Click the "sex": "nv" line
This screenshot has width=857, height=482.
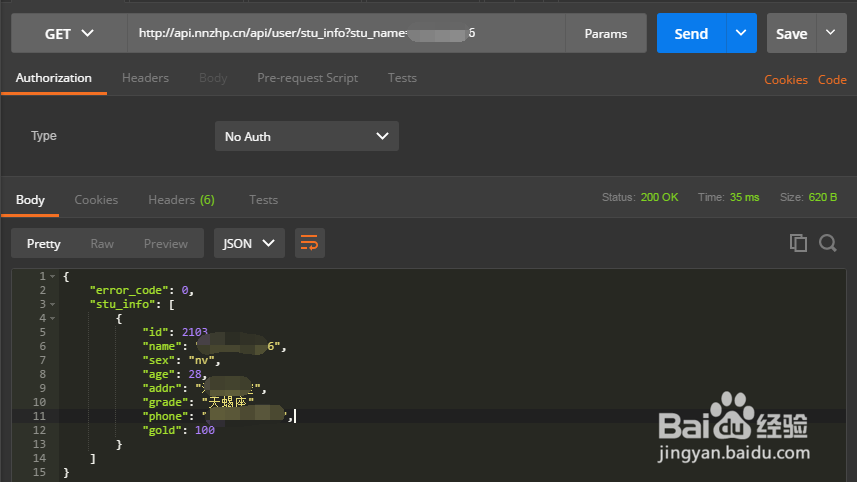click(x=181, y=360)
